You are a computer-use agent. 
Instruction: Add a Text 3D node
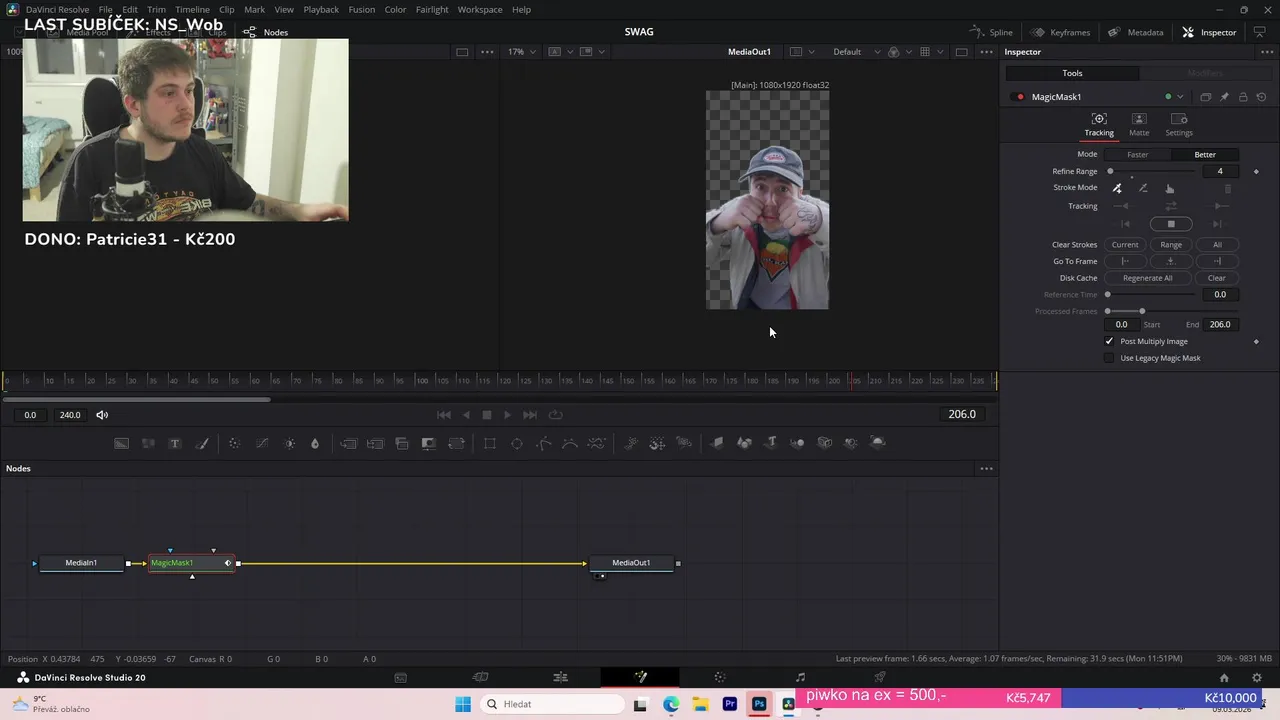[771, 443]
